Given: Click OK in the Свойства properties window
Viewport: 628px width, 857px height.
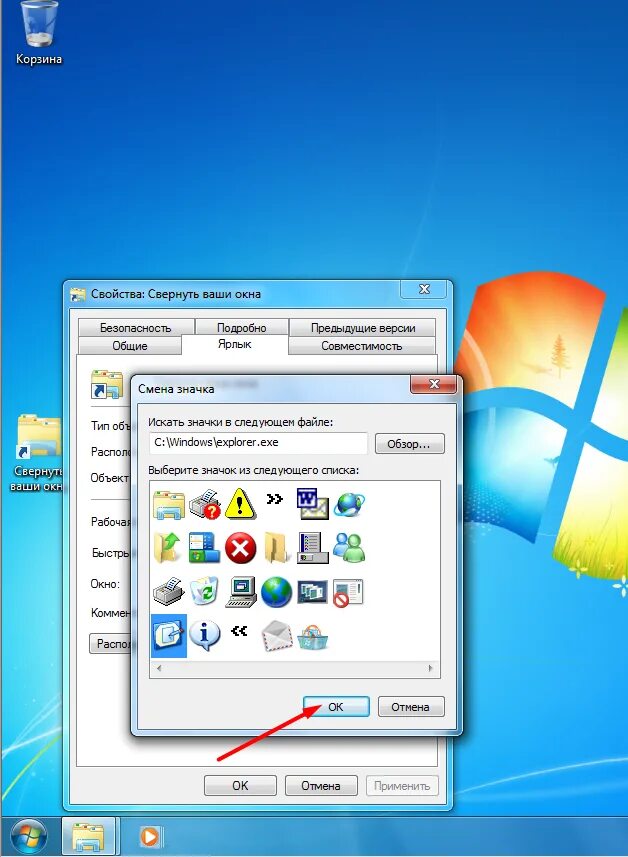Looking at the screenshot, I should 240,785.
